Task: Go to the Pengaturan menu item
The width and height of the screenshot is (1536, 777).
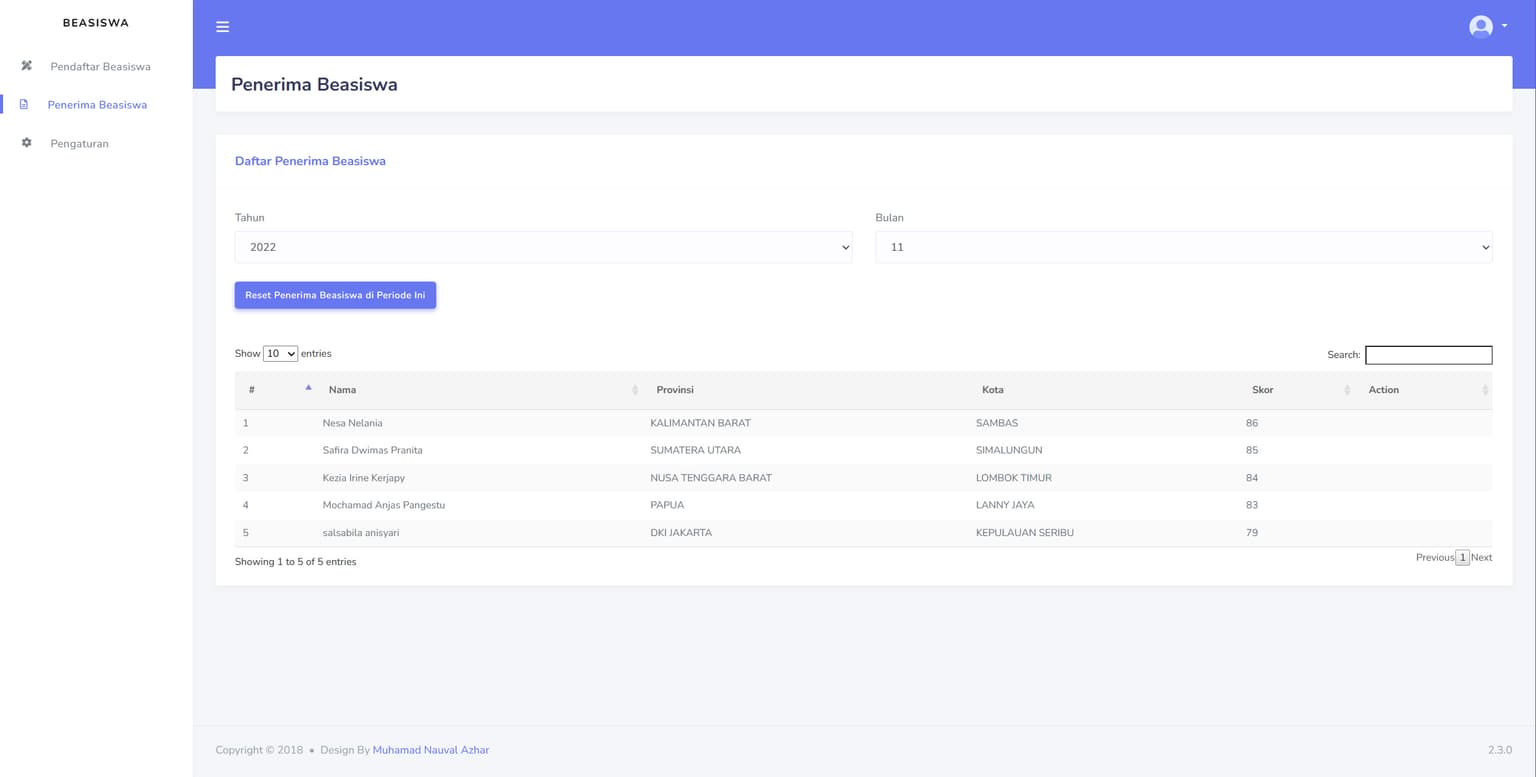Action: pyautogui.click(x=79, y=144)
